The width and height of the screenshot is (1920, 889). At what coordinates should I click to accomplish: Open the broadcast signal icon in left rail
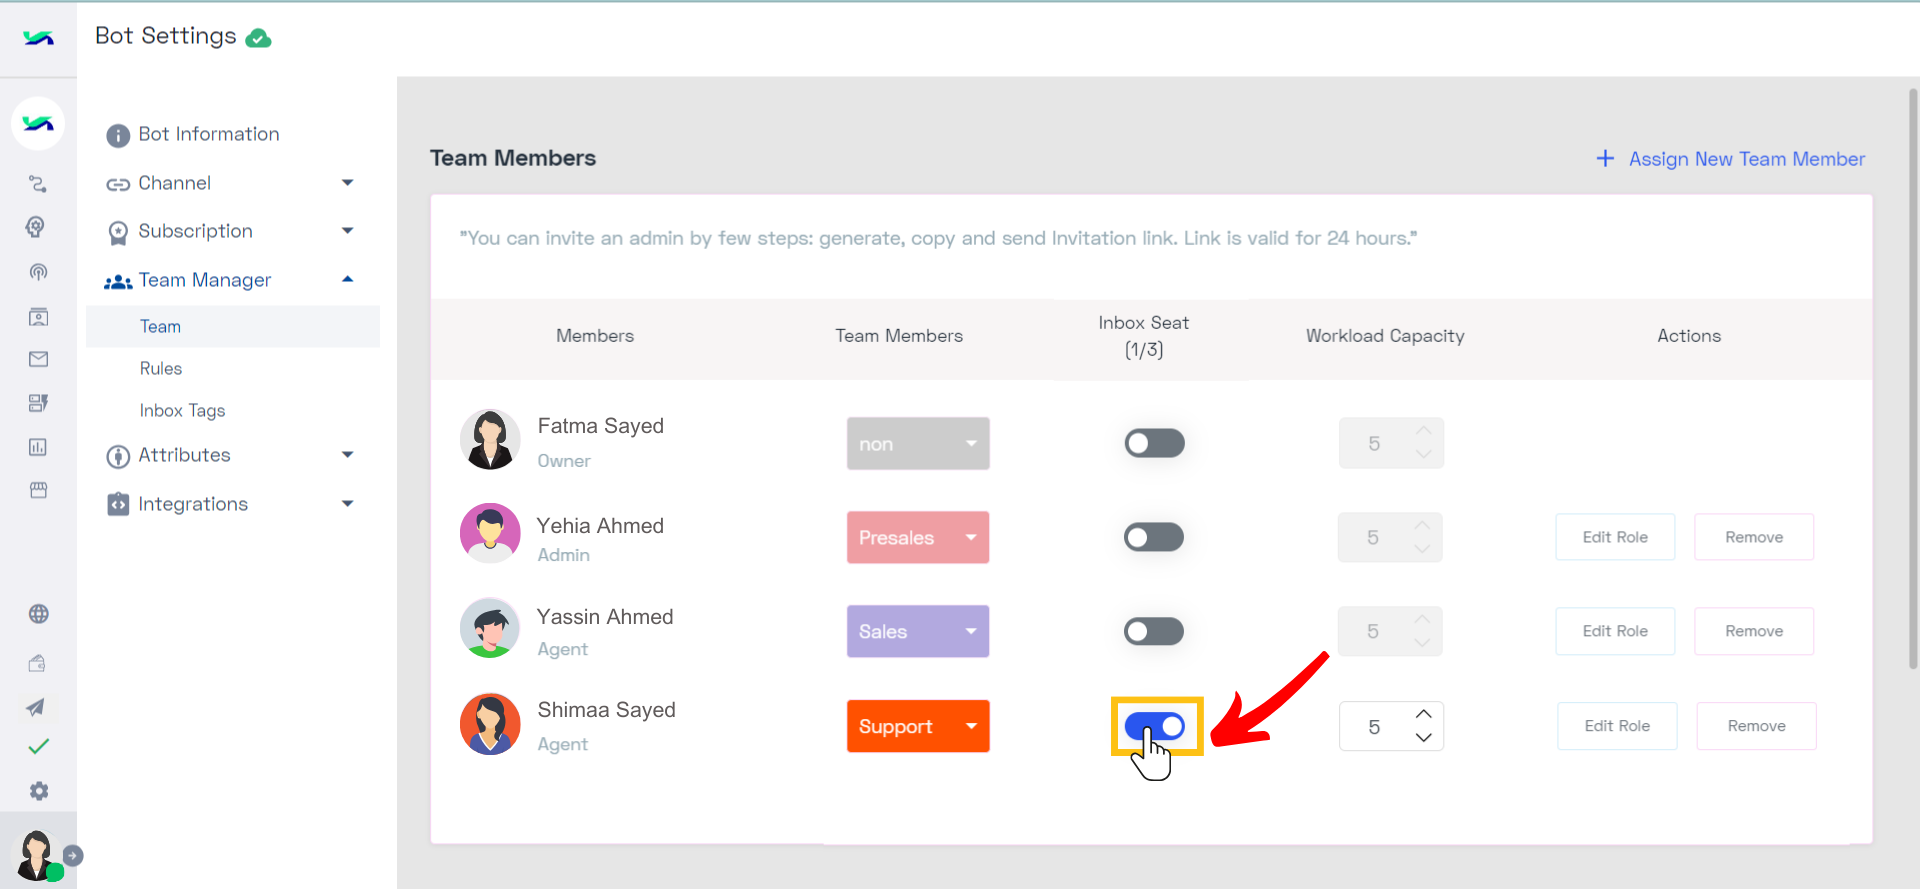(38, 272)
